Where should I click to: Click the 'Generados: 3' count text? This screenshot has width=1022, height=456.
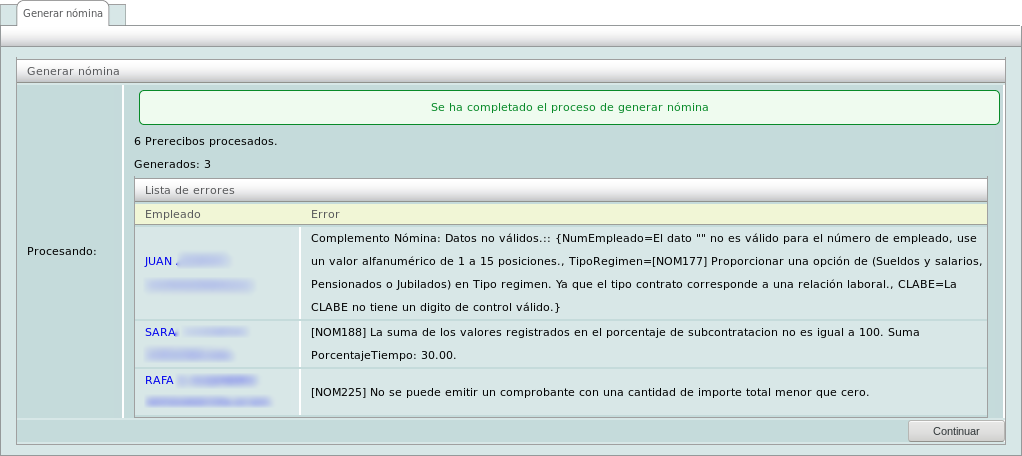(172, 164)
